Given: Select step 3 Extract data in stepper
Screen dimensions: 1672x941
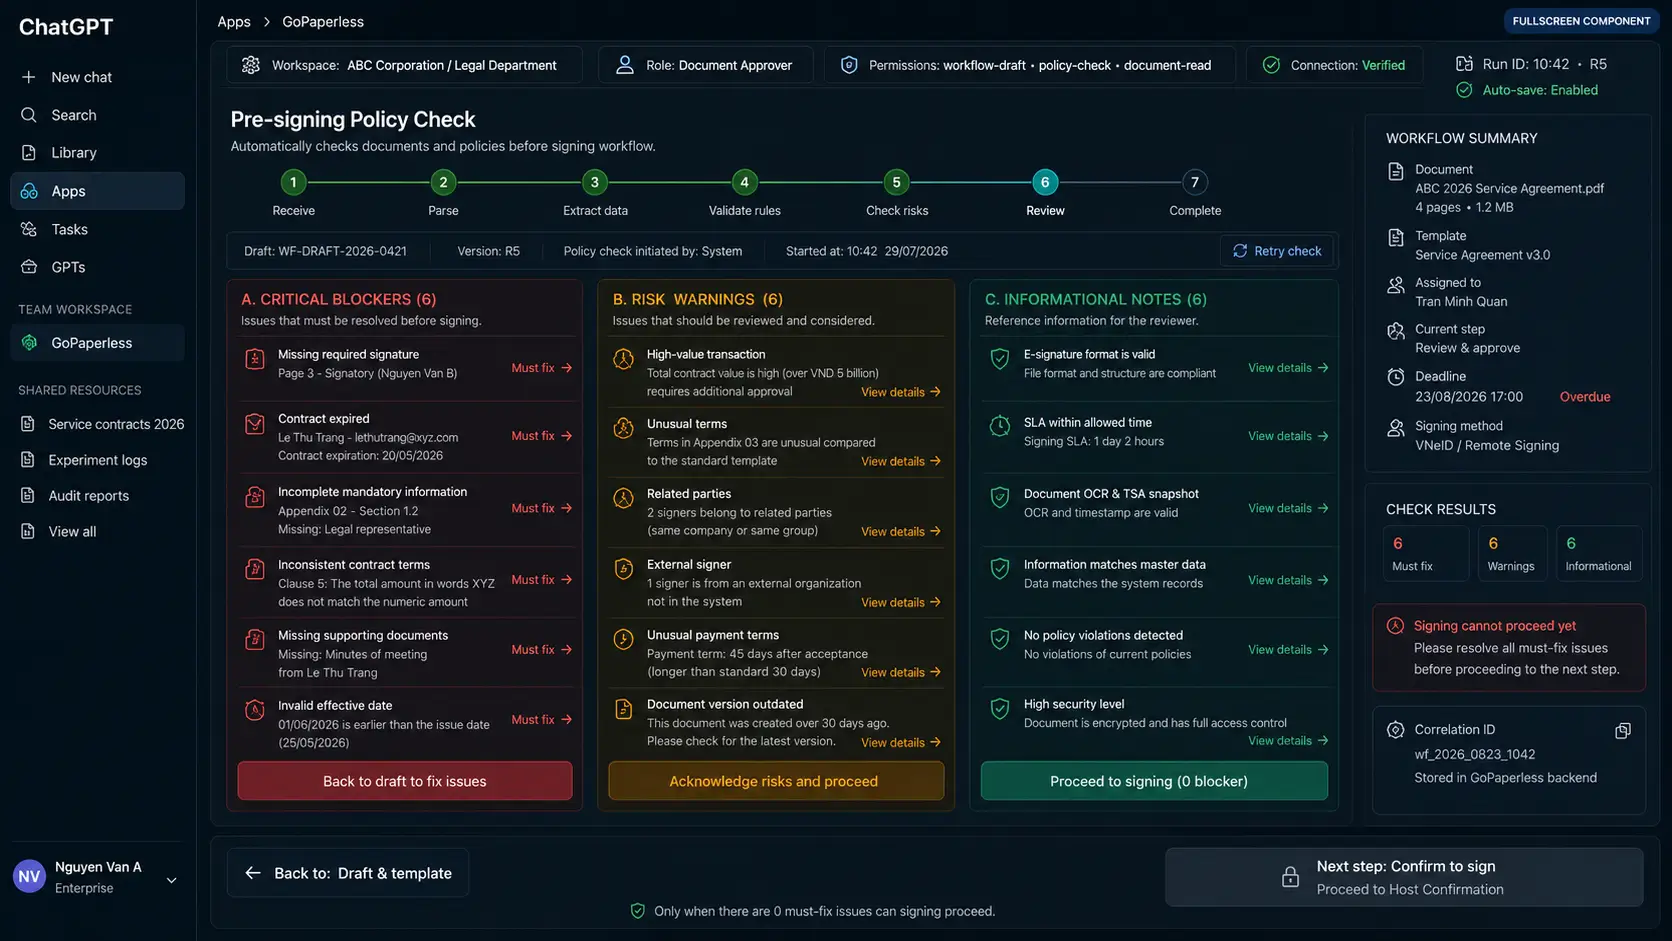Looking at the screenshot, I should (x=595, y=182).
